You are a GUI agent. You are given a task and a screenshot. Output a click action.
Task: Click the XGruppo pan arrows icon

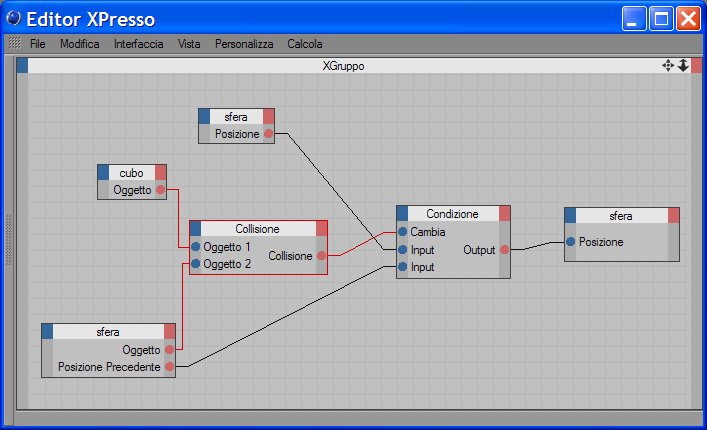(668, 65)
